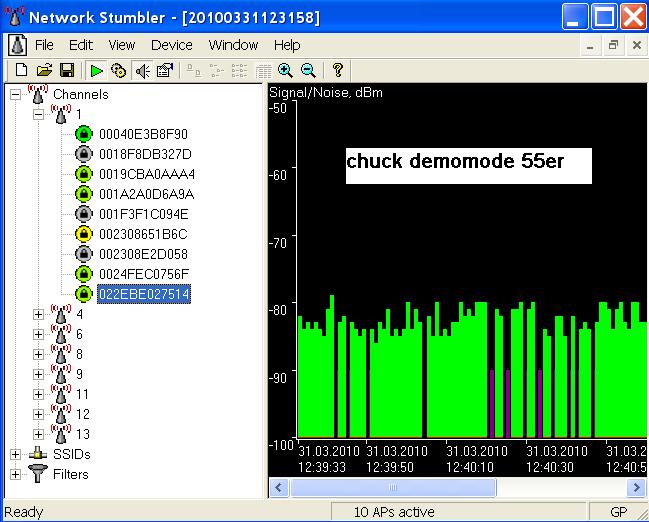Viewport: 649px width, 522px height.
Task: Collapse the channel 1 node
Action: [38, 114]
